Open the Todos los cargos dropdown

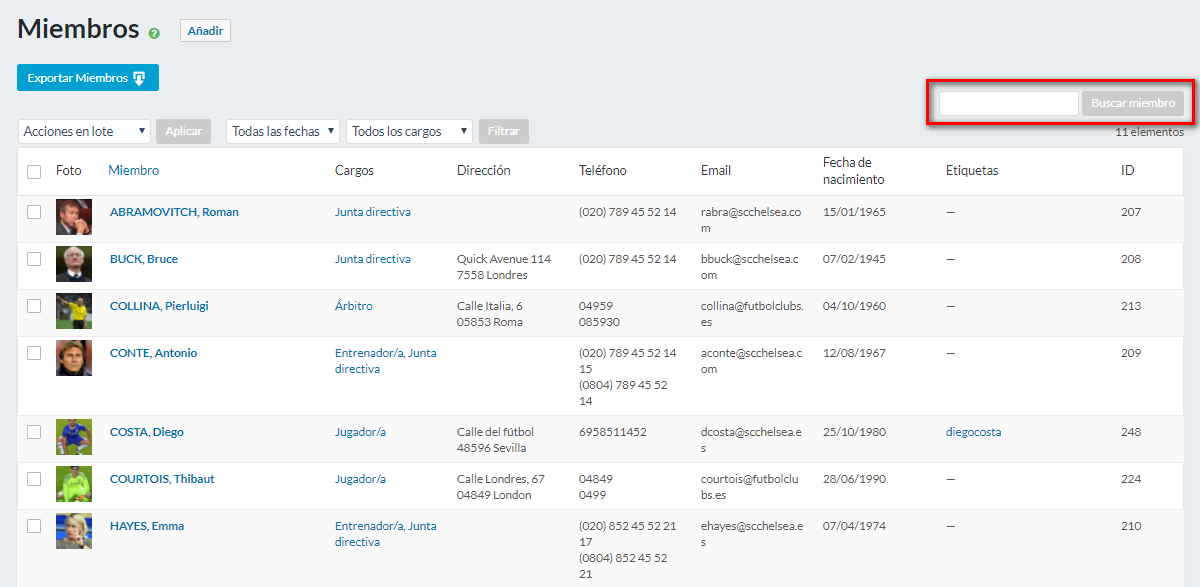(409, 131)
